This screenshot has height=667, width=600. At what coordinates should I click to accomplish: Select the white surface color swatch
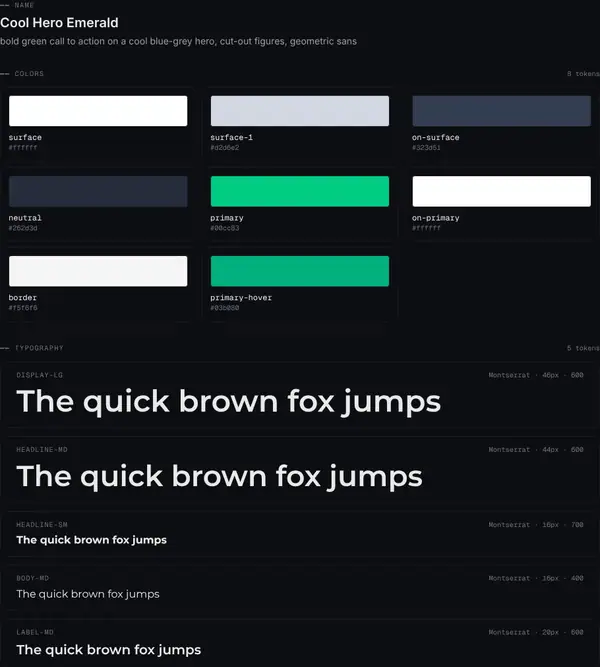[x=98, y=111]
